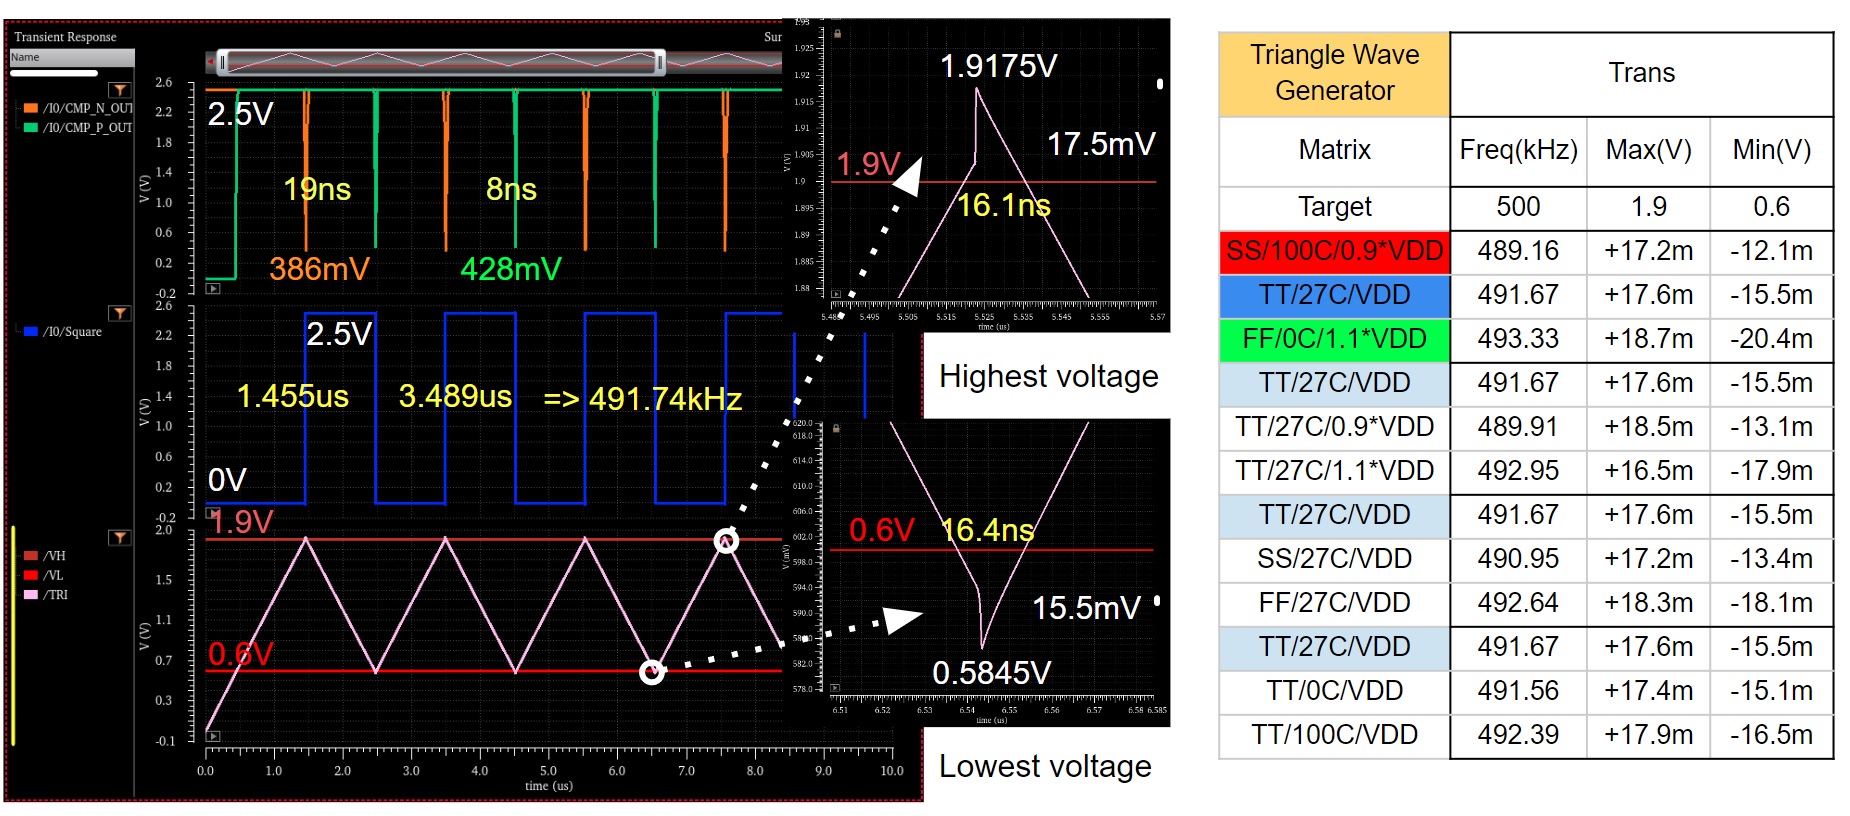Toggle the /I0/CMP_P_OUT green trace swatch

pos(31,128)
